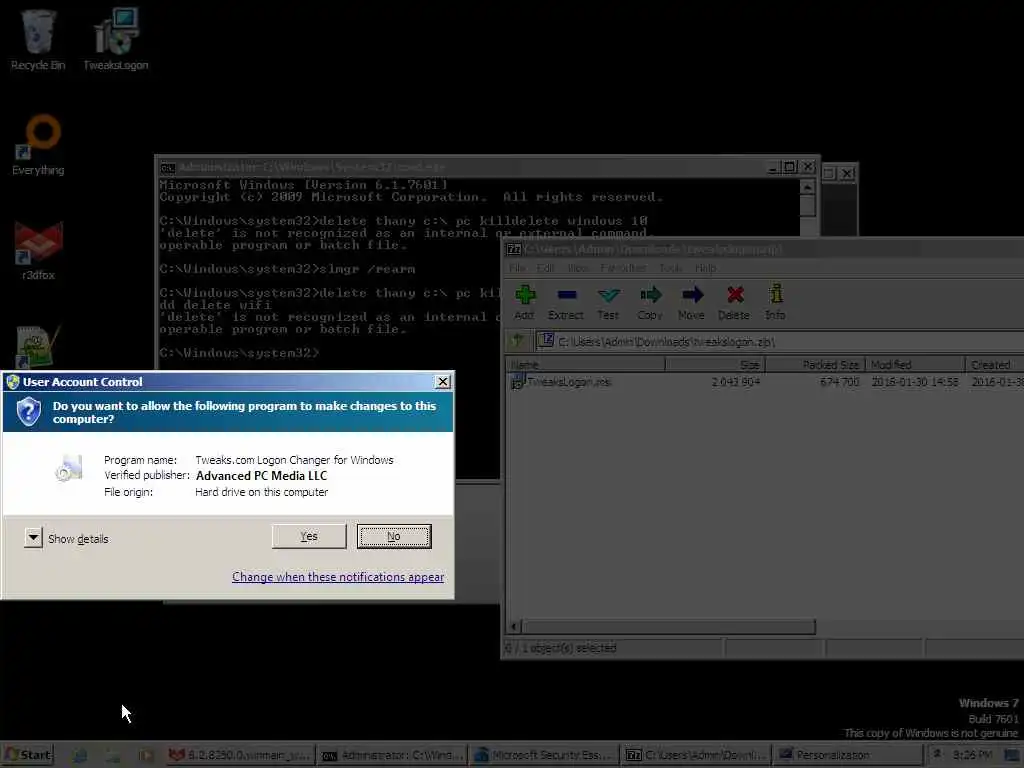Minimize the command prompt window

coord(773,167)
